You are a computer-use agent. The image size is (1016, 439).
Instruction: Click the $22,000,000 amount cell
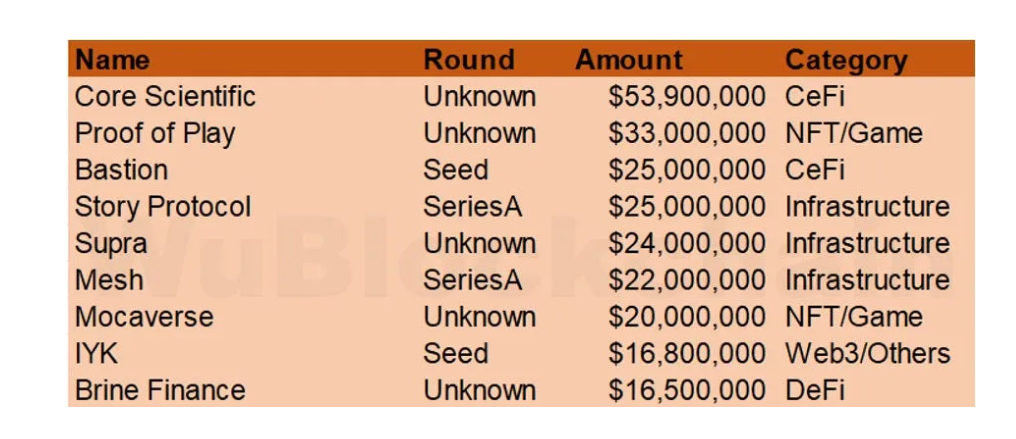click(687, 280)
